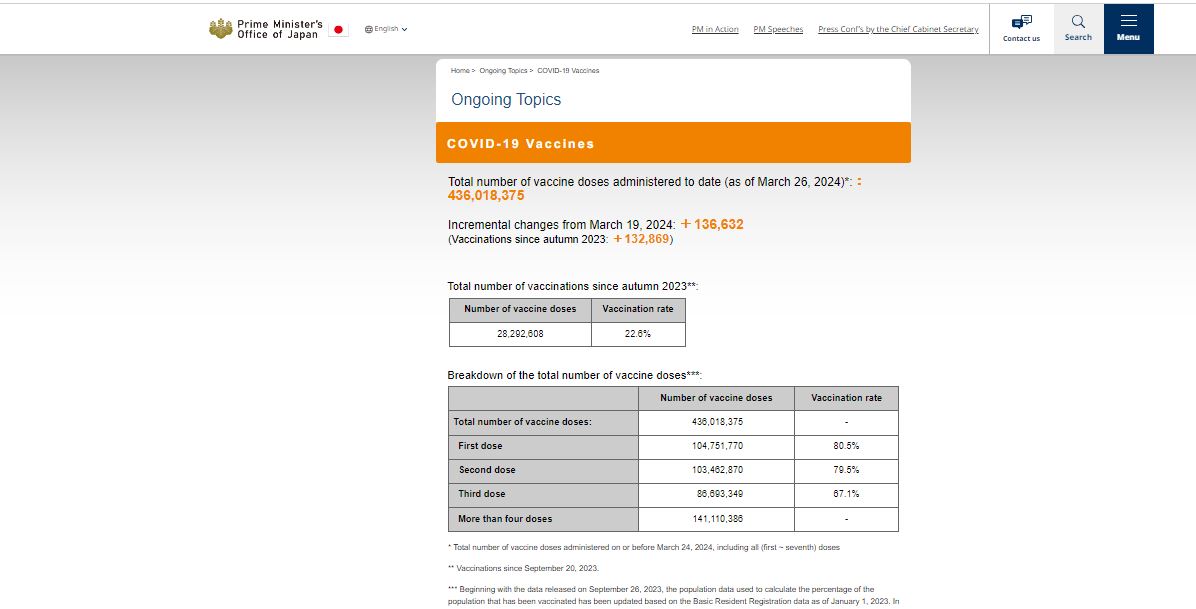1196x609 pixels.
Task: Click the orange COVID-19 Vaccines banner
Action: coord(673,143)
